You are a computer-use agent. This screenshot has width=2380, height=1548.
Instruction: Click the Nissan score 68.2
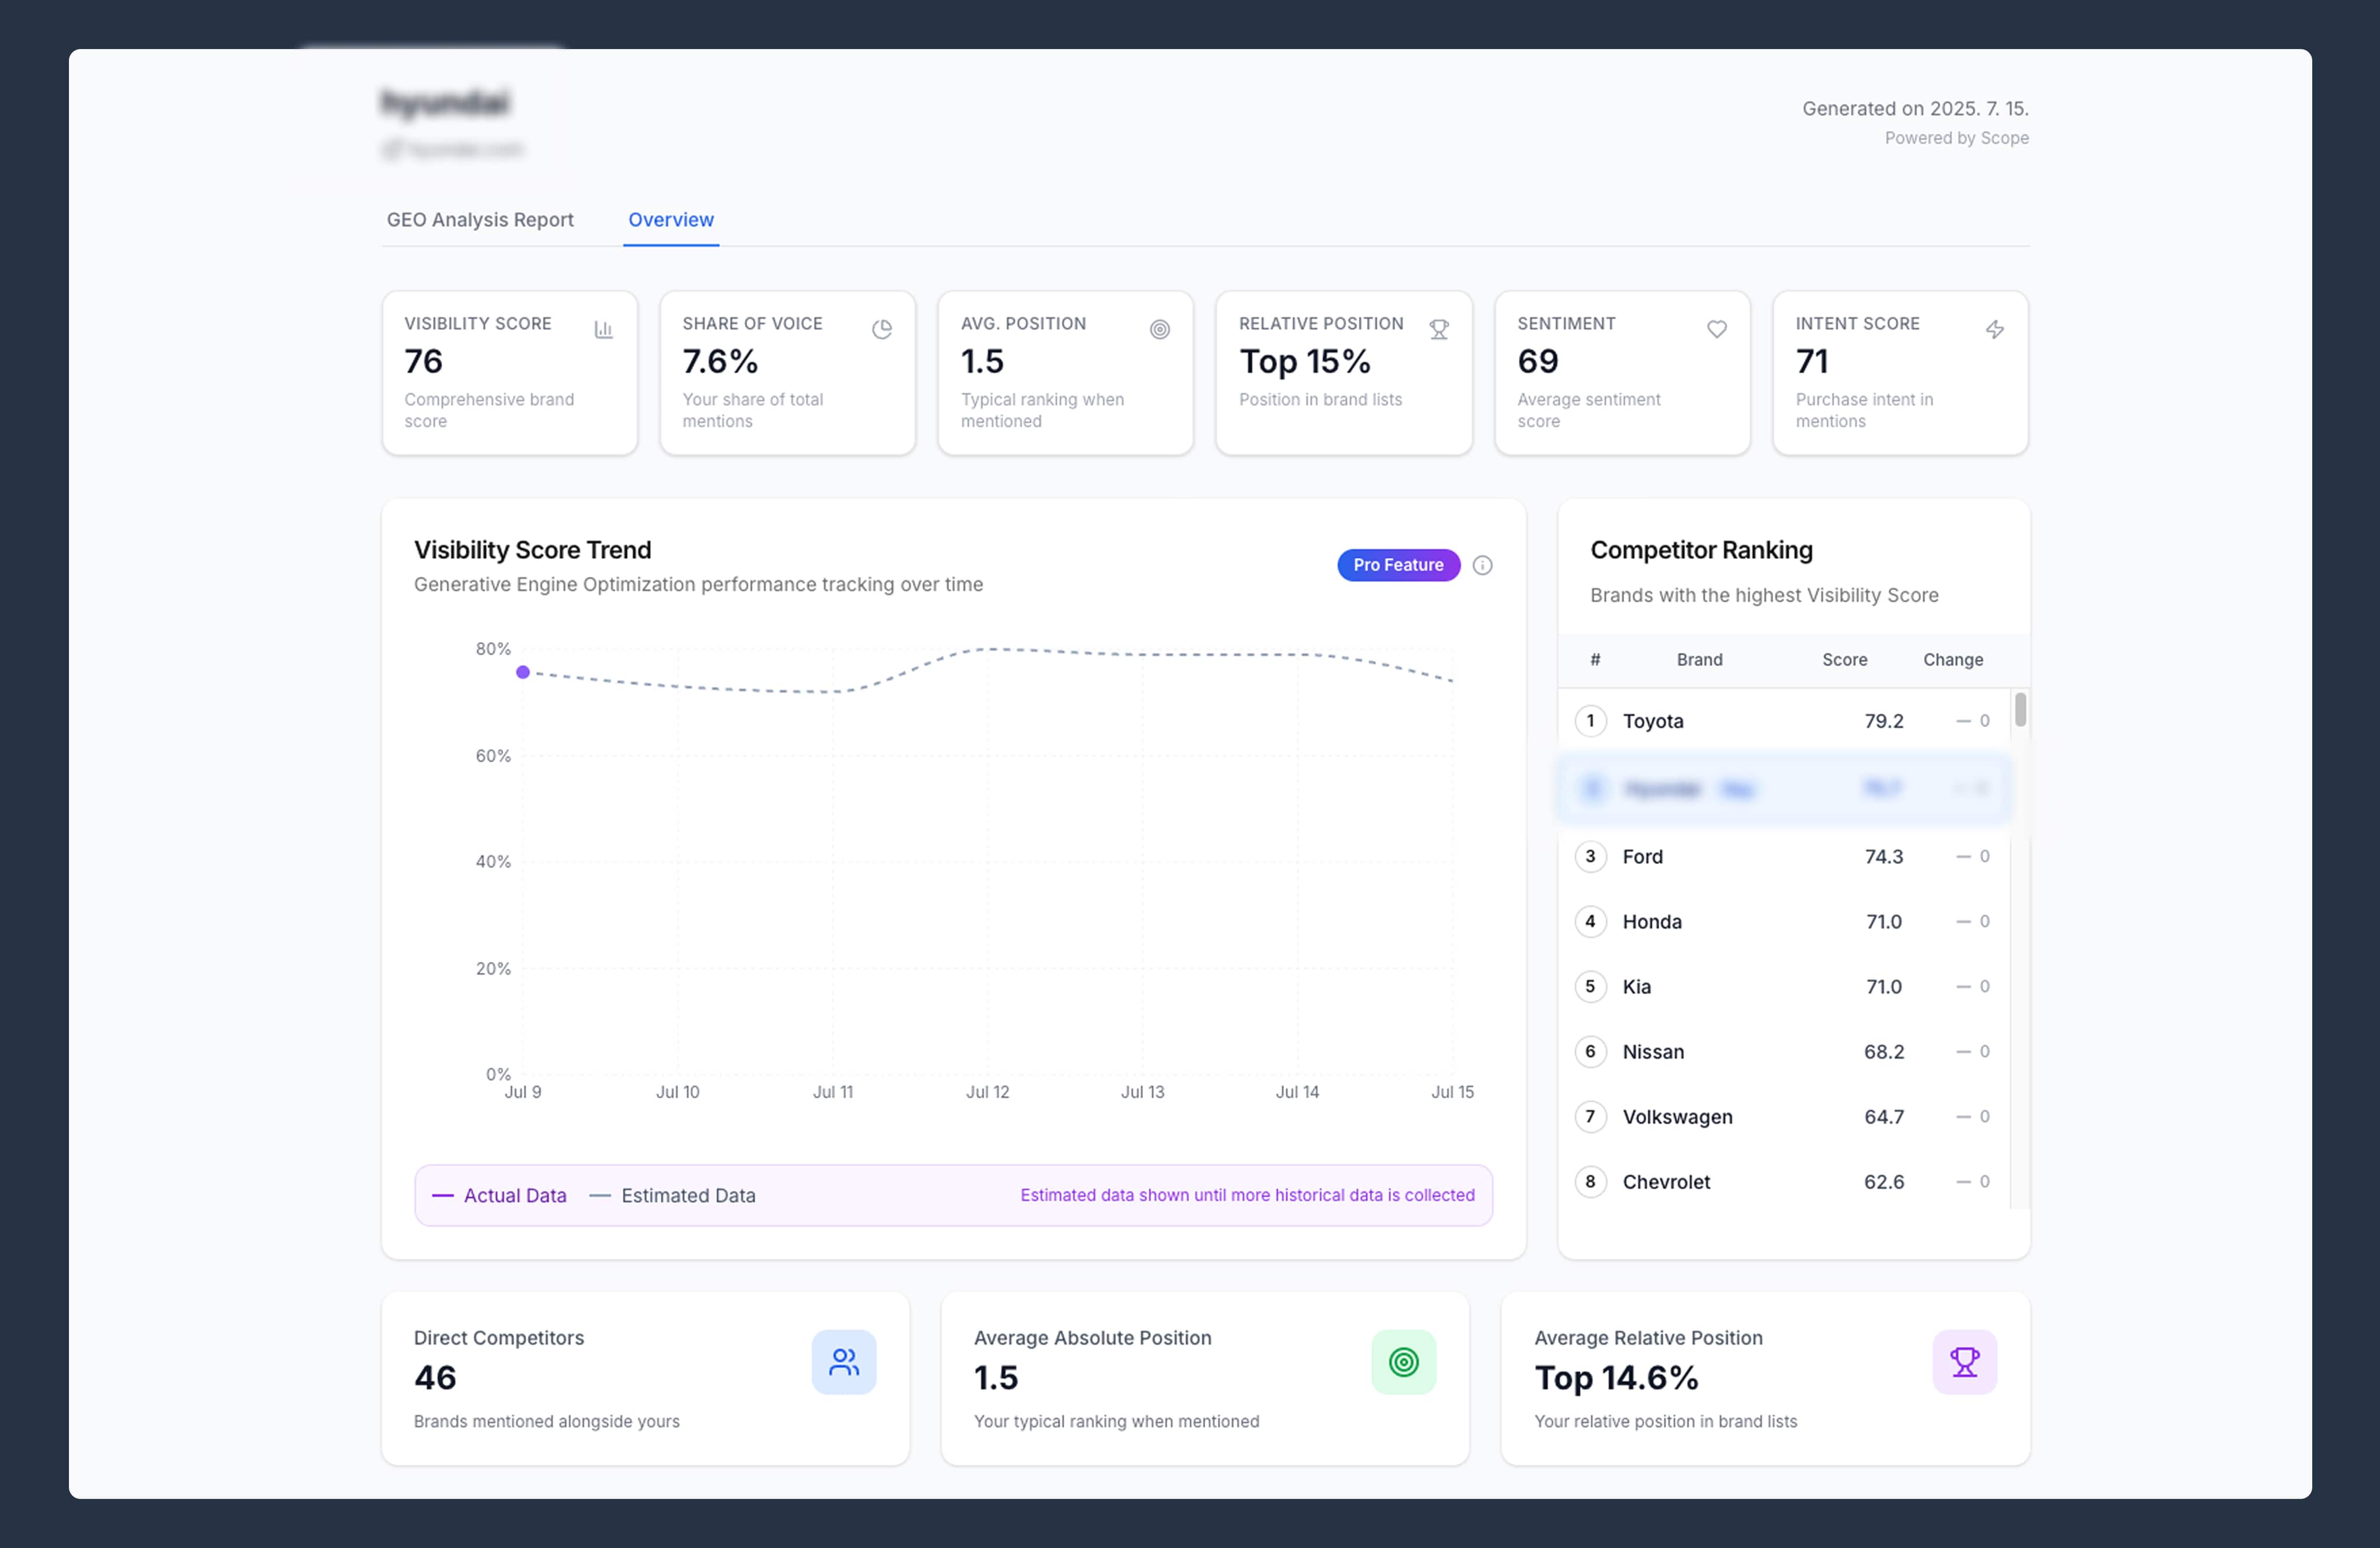[x=1883, y=1051]
